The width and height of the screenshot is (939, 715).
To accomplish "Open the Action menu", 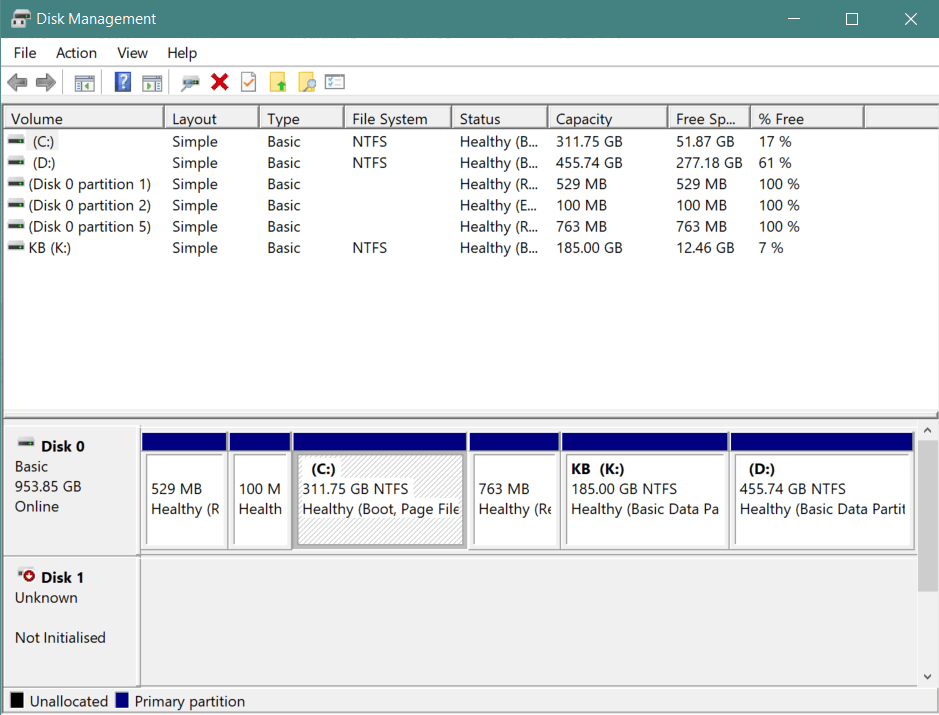I will 76,53.
